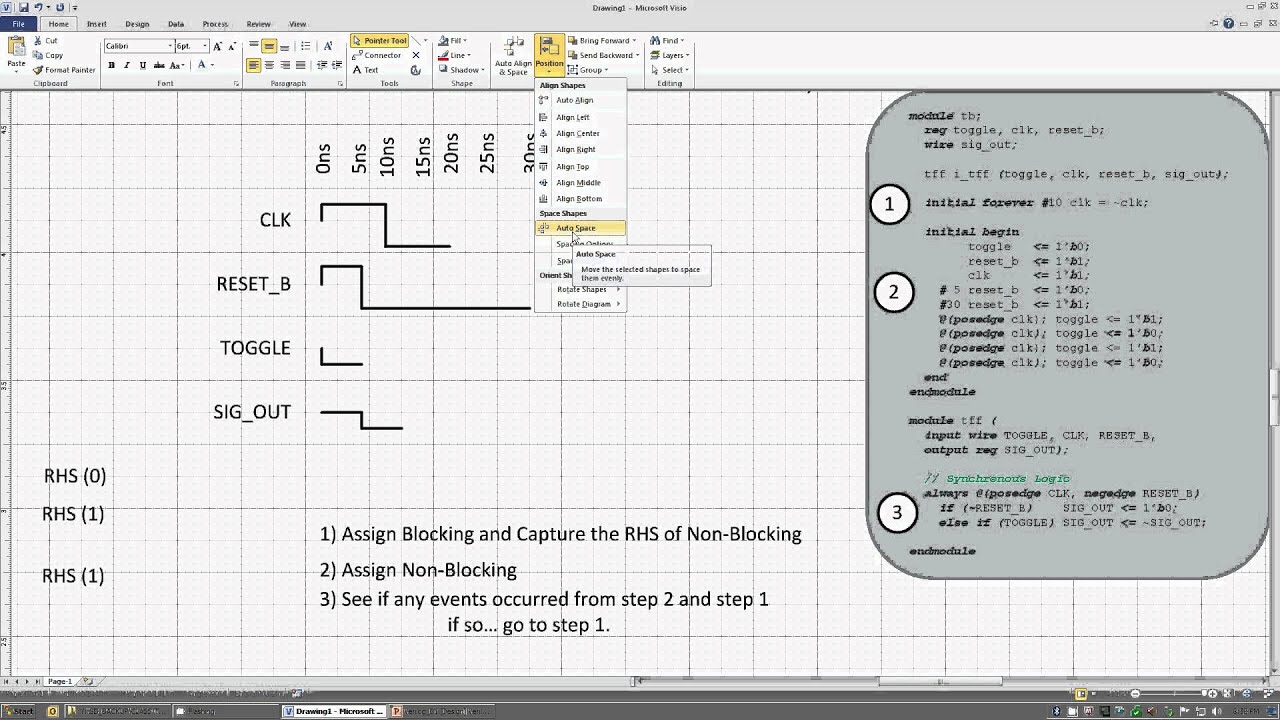The image size is (1280, 720).
Task: Open the Shadow dropdown
Action: pyautogui.click(x=461, y=70)
